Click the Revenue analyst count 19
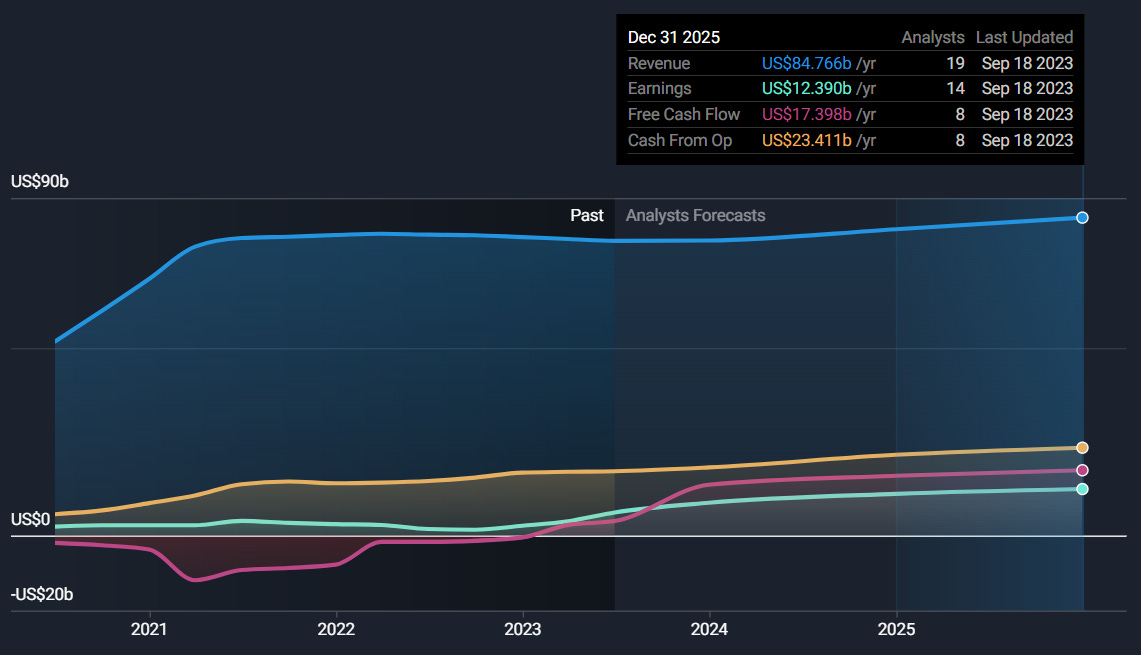Viewport: 1141px width, 655px height. coord(955,63)
